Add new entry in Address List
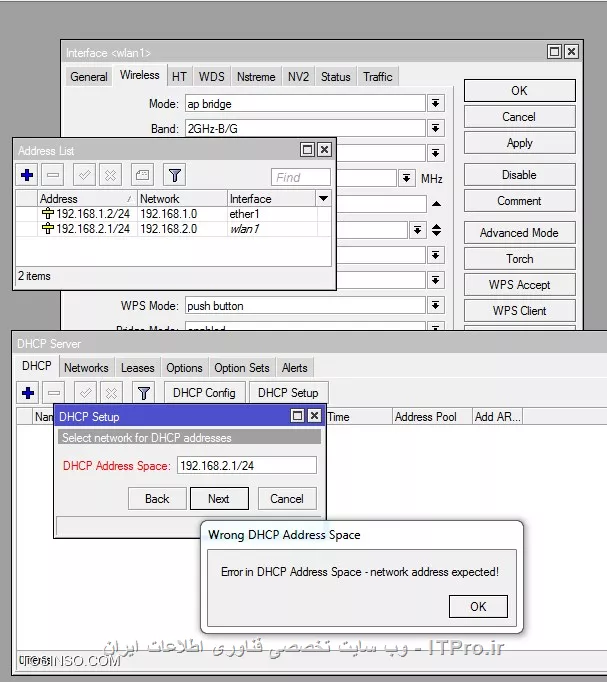Screen dimensions: 607x682 [x=27, y=175]
